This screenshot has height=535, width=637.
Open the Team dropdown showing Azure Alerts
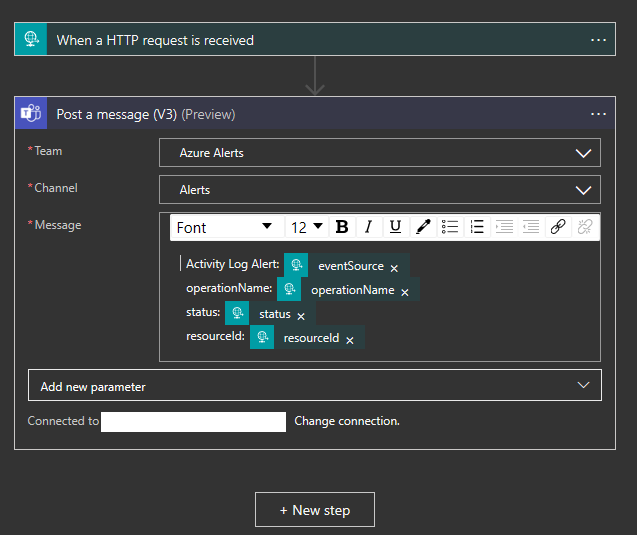click(380, 153)
